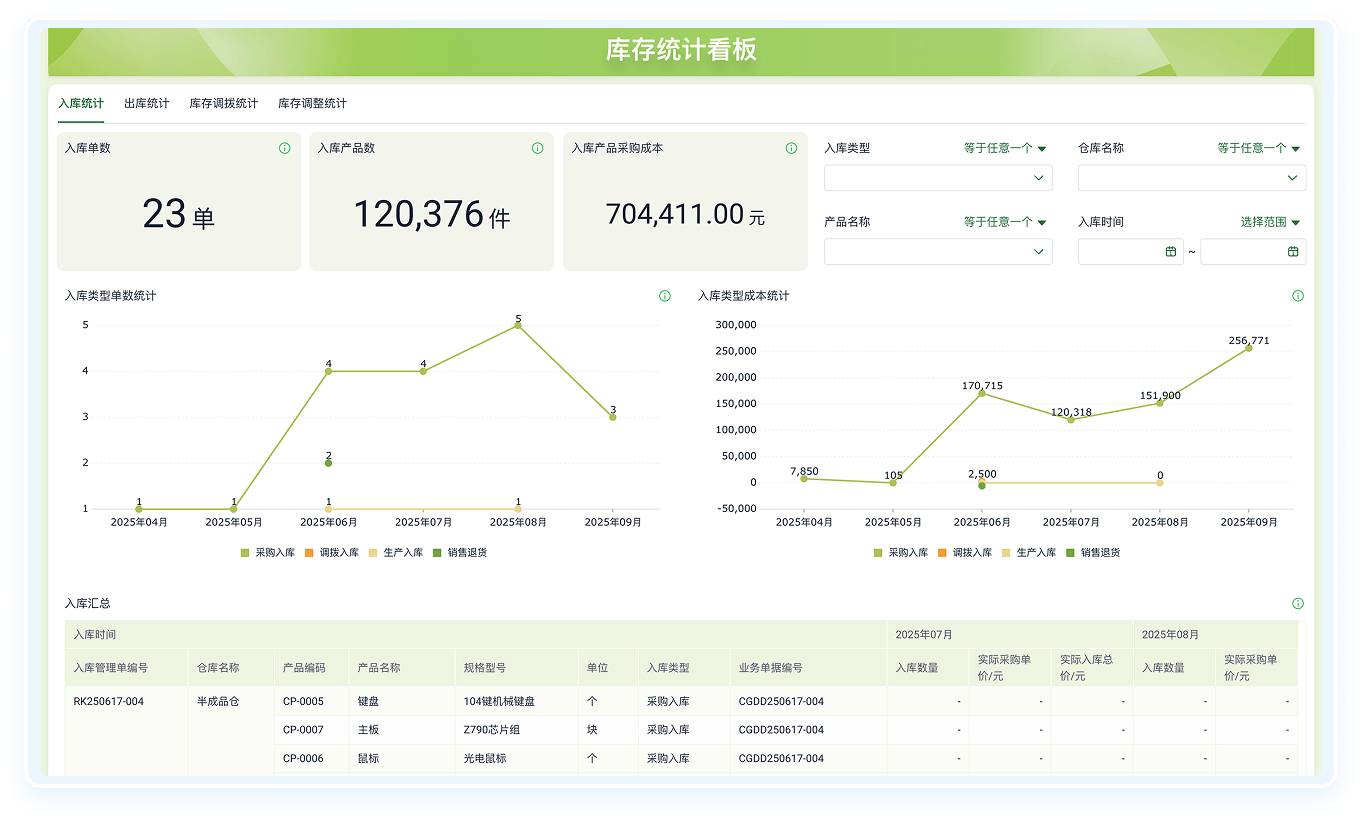Open calendar icon in start date field
Viewport: 1362px width, 820px height.
tap(1171, 252)
